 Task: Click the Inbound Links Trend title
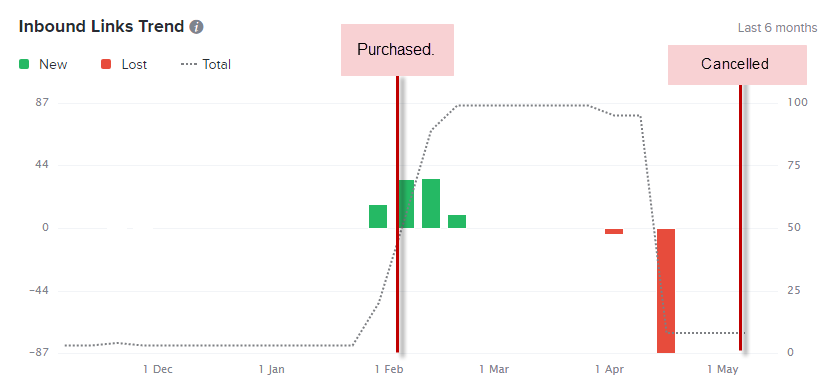[x=101, y=26]
